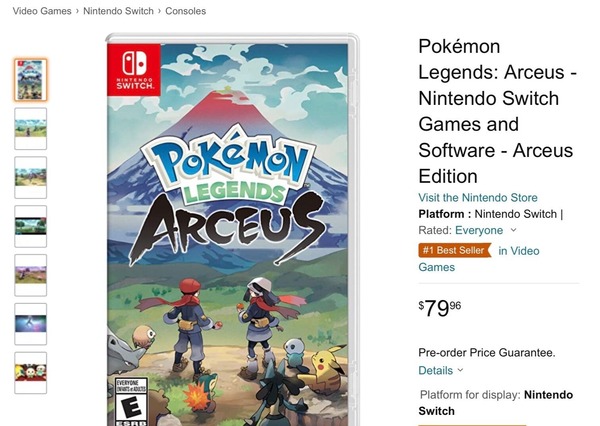Expand Pre-order Price Guarantee Details

[x=440, y=370]
